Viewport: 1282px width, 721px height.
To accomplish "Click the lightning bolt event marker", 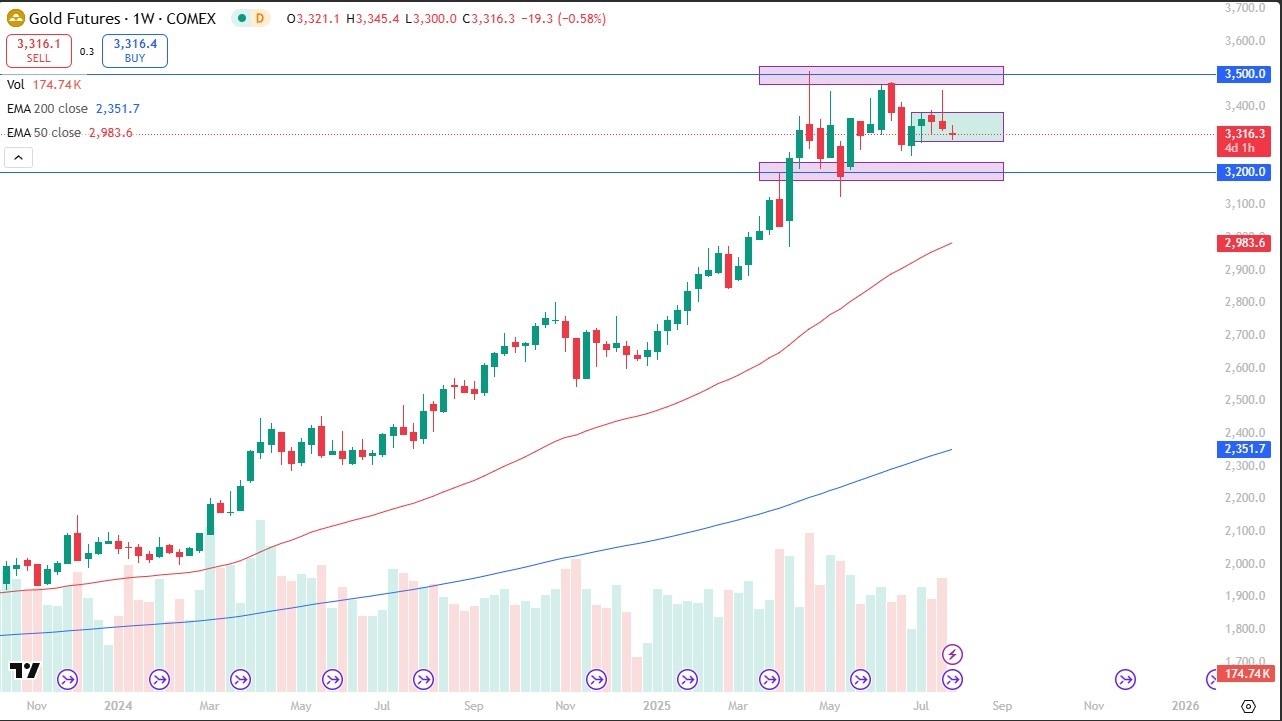I will pos(952,654).
